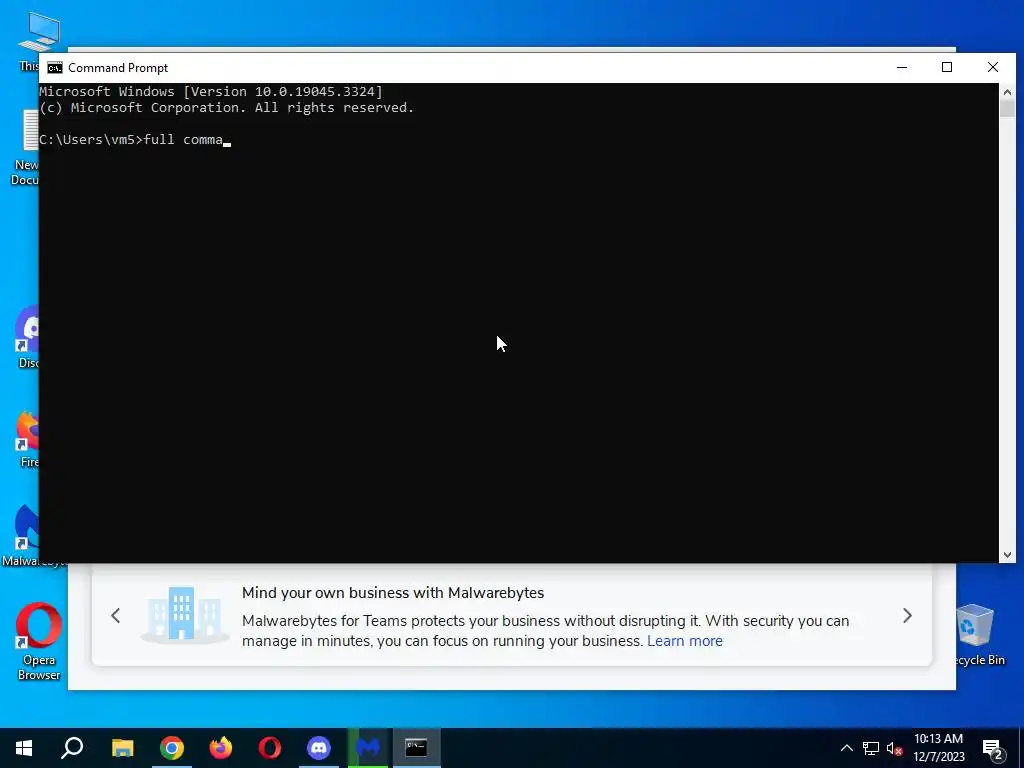The width and height of the screenshot is (1024, 768).
Task: Open the Windows Start menu
Action: [24, 748]
